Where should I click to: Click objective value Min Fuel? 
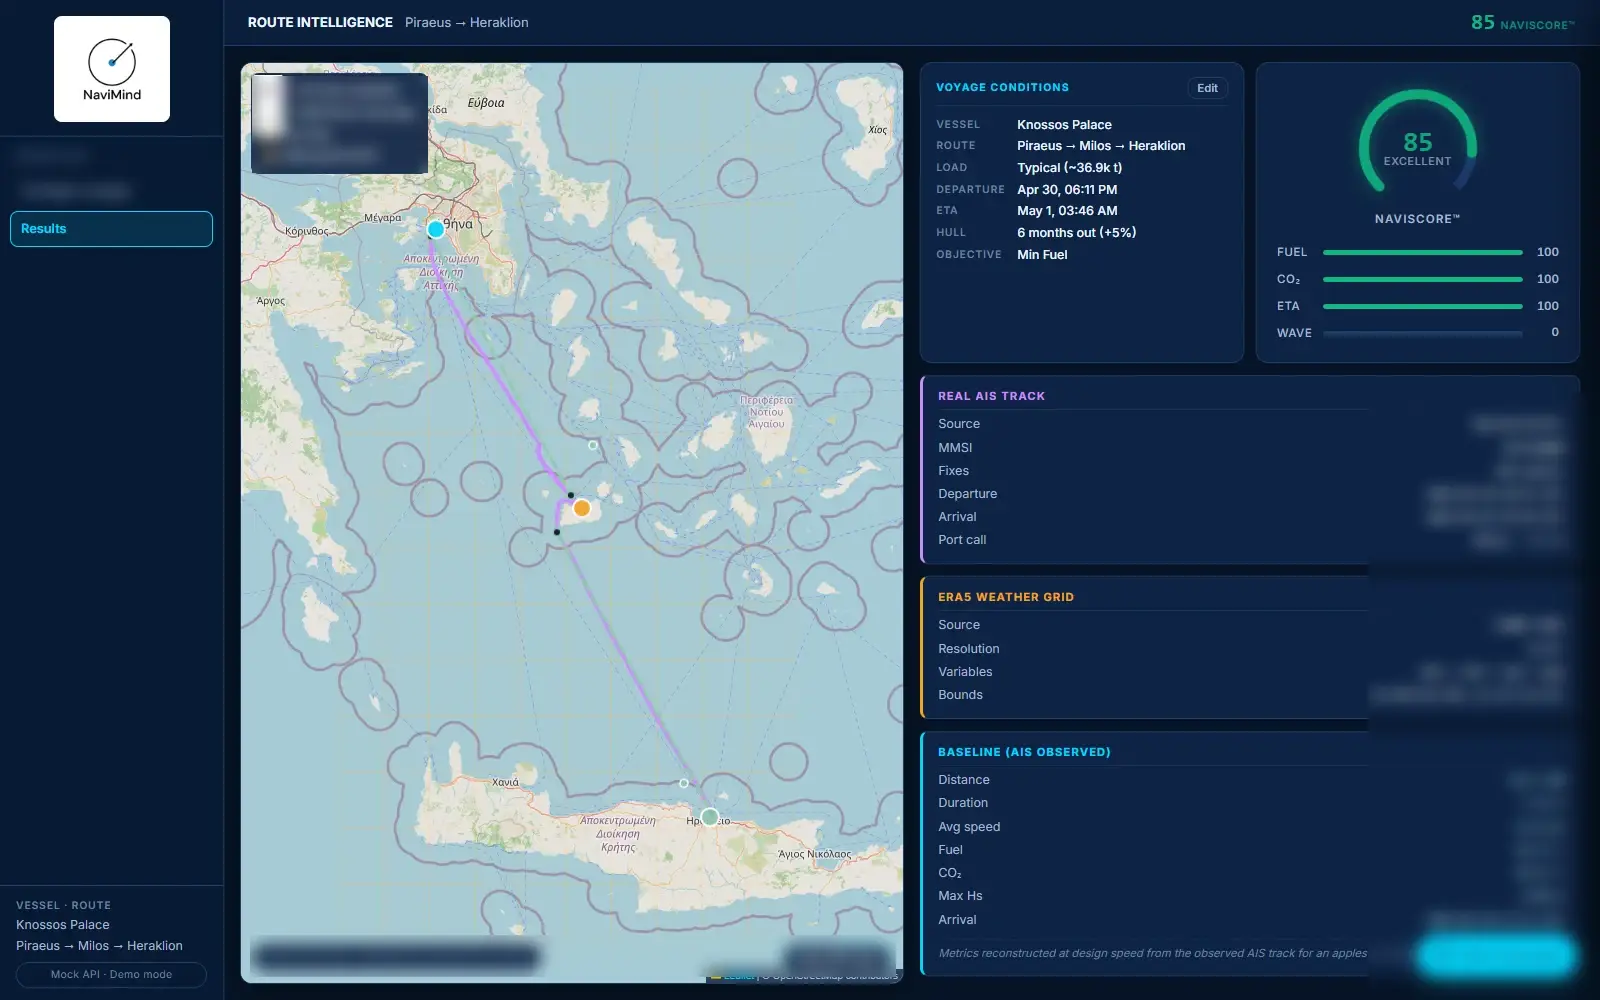1042,255
